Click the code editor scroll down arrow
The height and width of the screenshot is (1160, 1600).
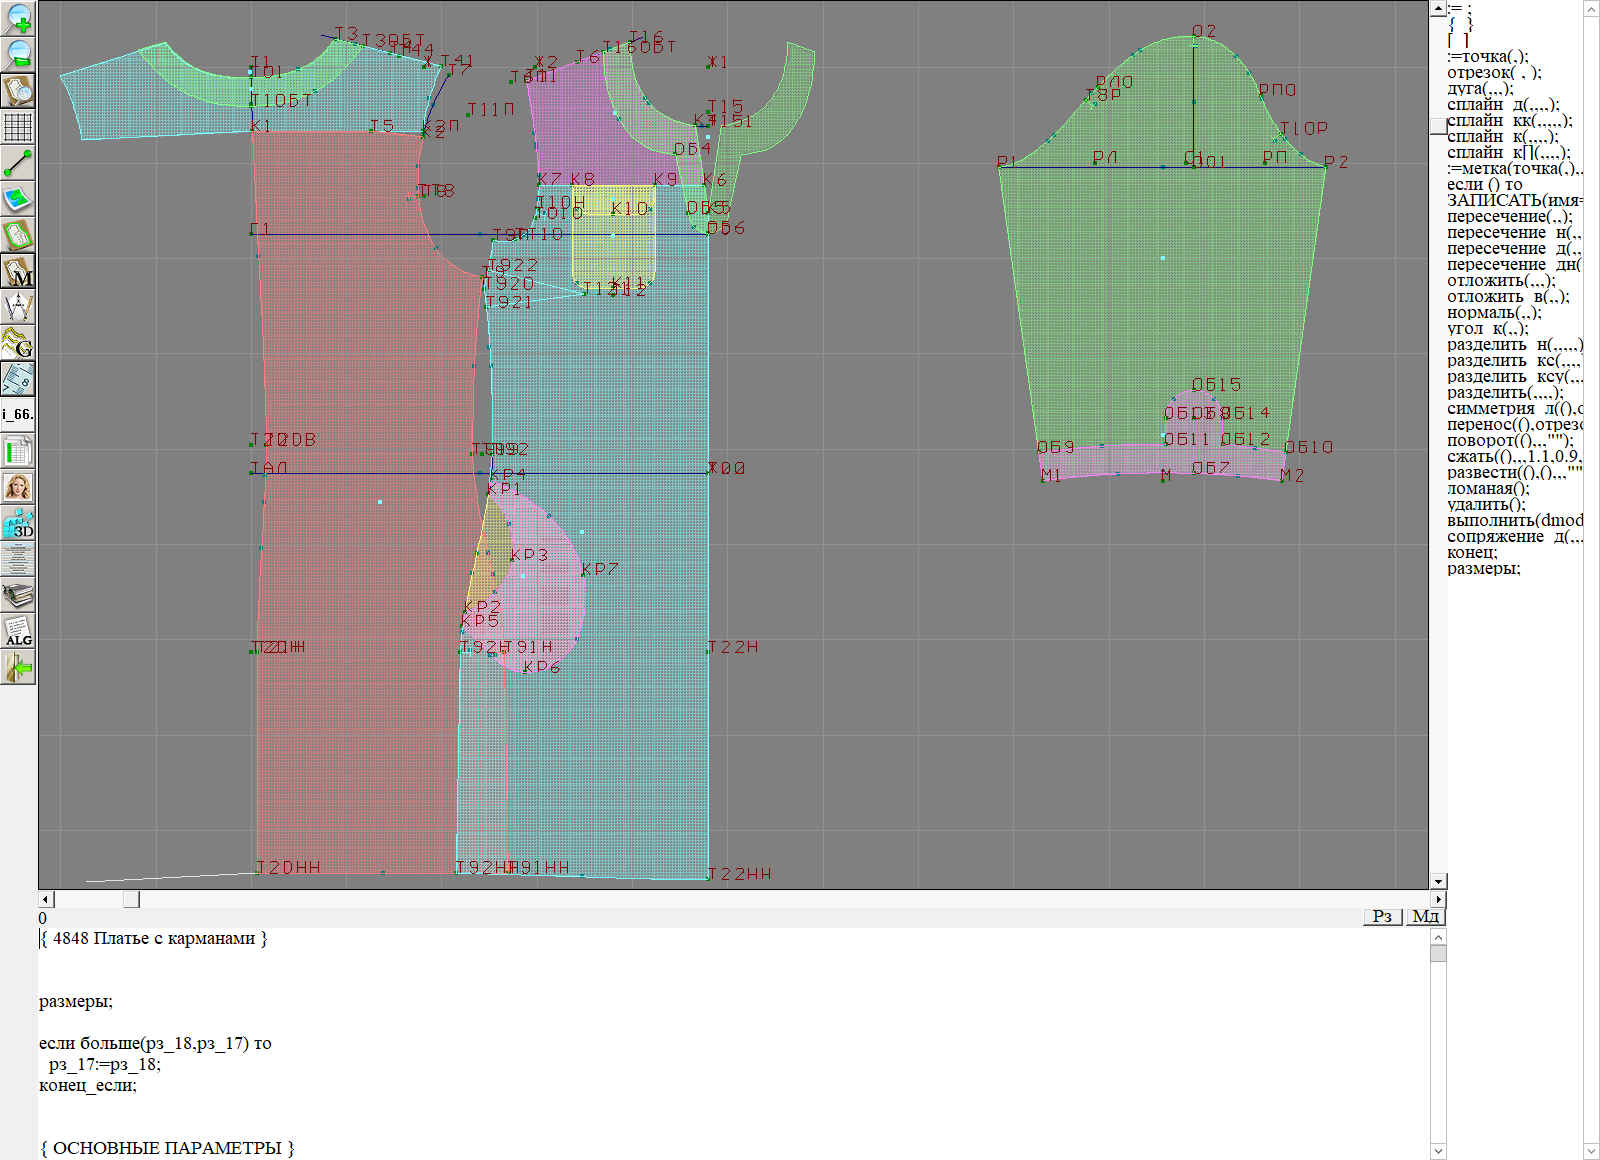pos(1438,1151)
